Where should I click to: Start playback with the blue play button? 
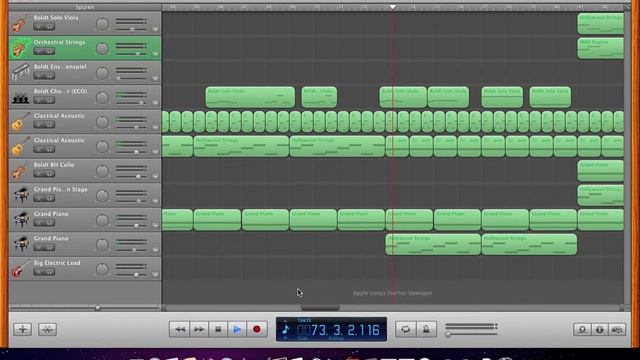click(x=237, y=329)
